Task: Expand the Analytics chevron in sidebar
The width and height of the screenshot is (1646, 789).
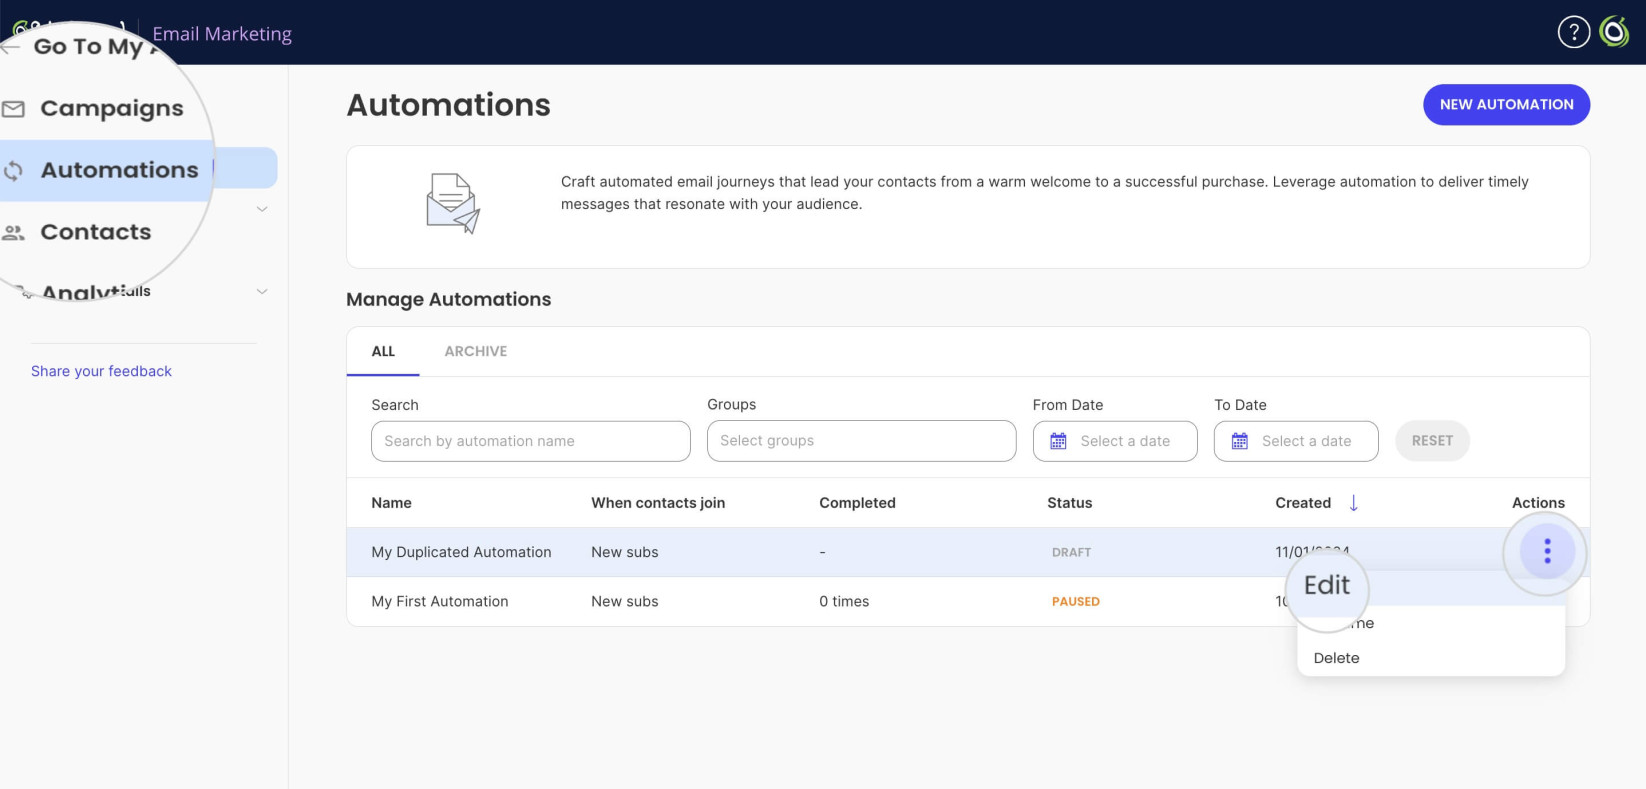Action: click(262, 291)
